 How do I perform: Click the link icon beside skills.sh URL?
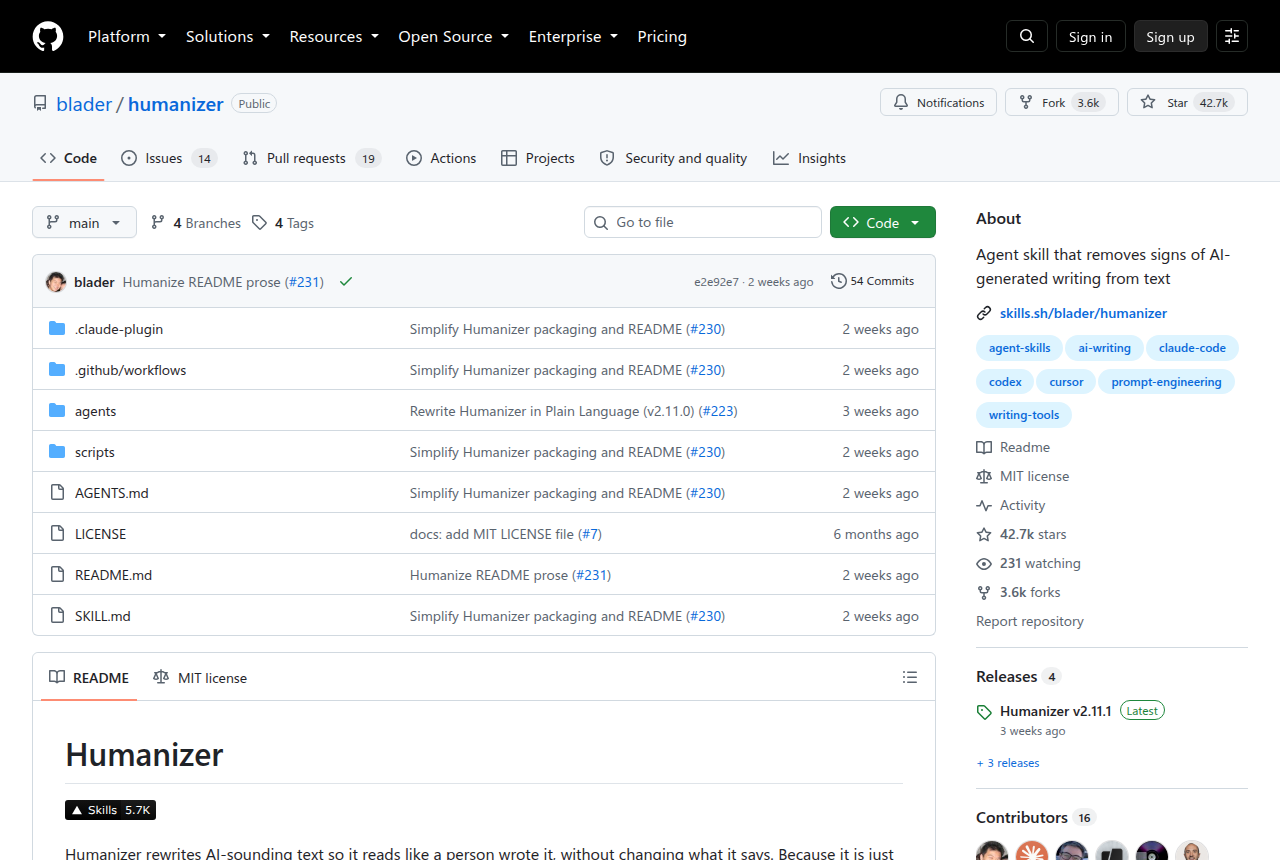pos(984,313)
